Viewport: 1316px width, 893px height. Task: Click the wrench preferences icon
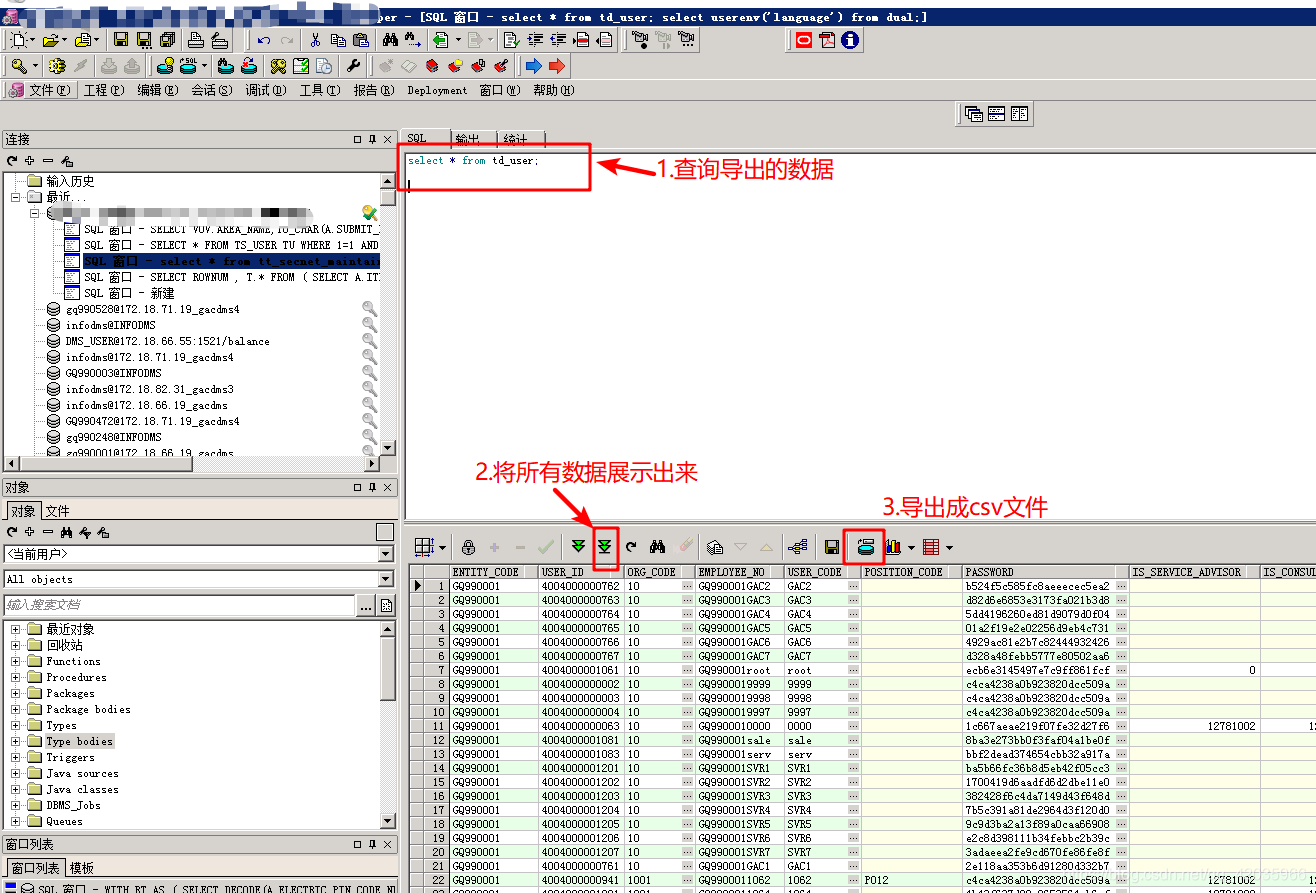pyautogui.click(x=352, y=66)
